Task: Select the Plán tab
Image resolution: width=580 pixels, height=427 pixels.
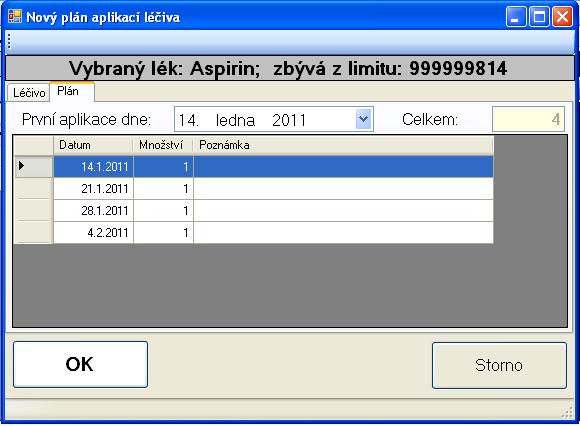Action: click(72, 91)
